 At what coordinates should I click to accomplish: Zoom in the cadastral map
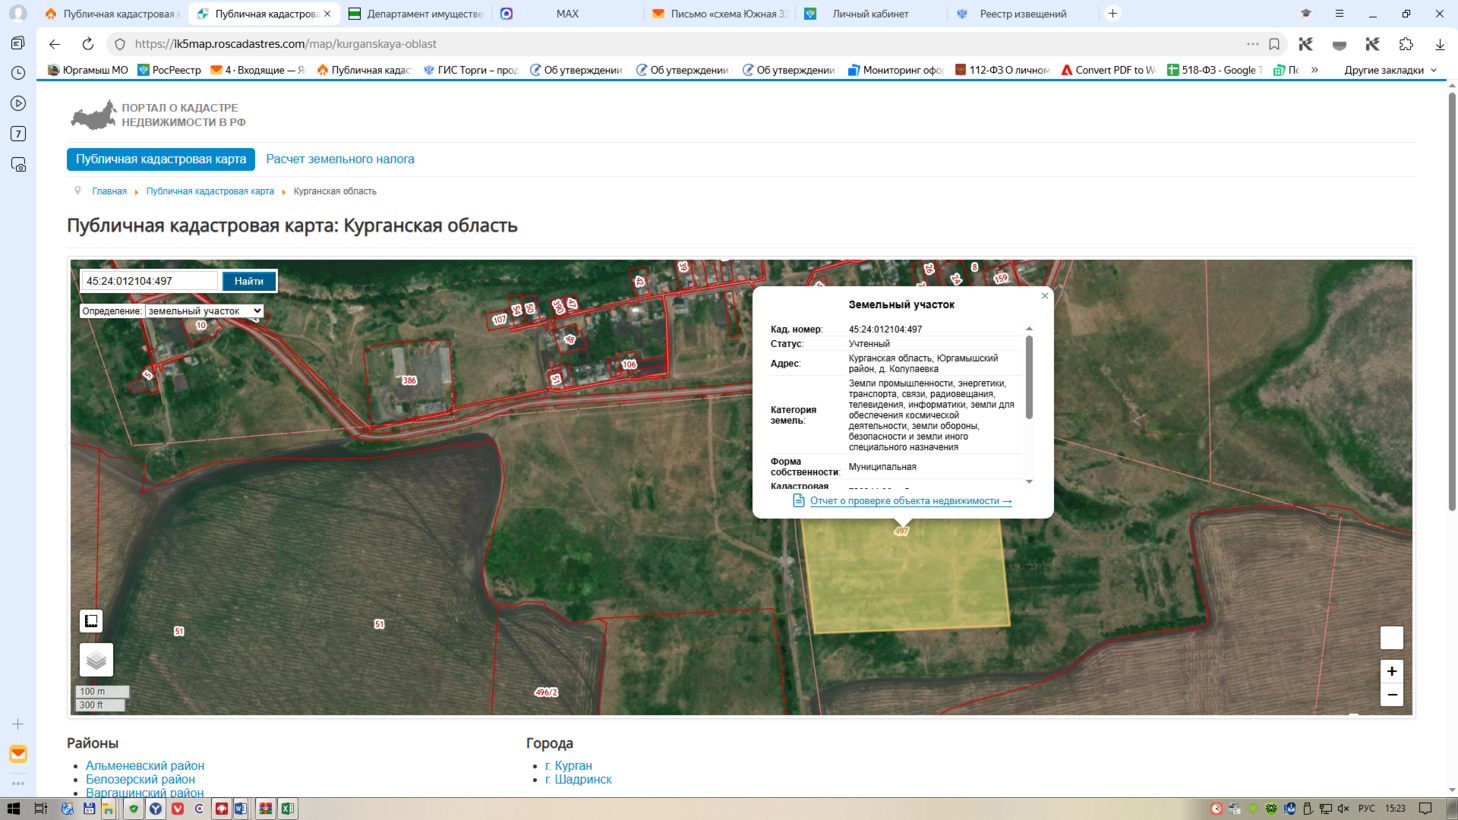1391,671
